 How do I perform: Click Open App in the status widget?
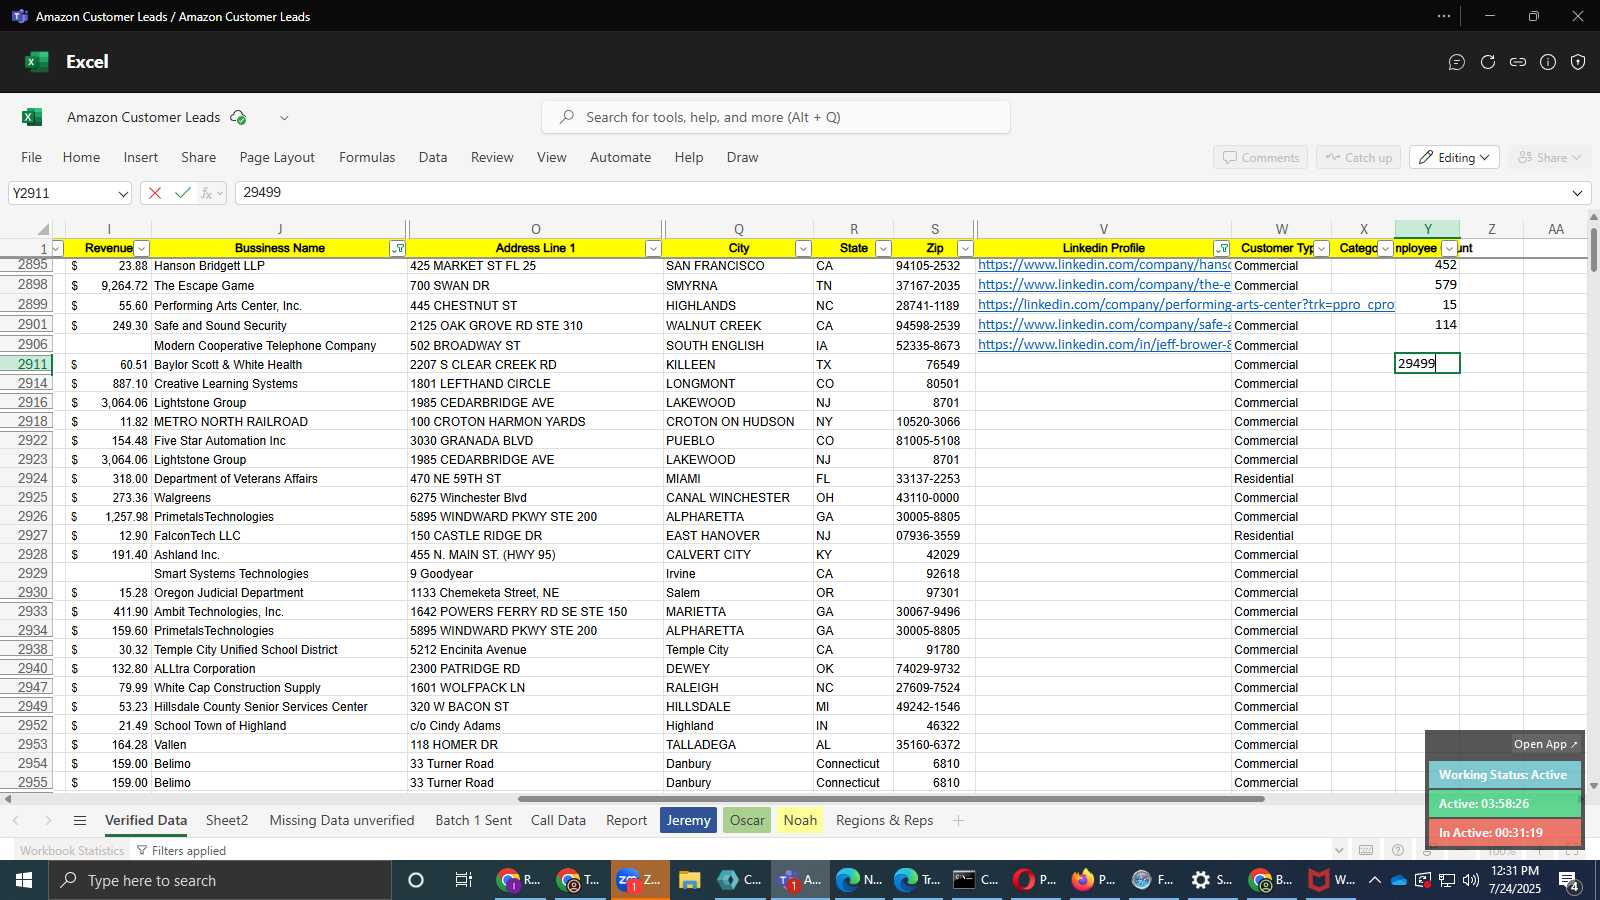1545,744
